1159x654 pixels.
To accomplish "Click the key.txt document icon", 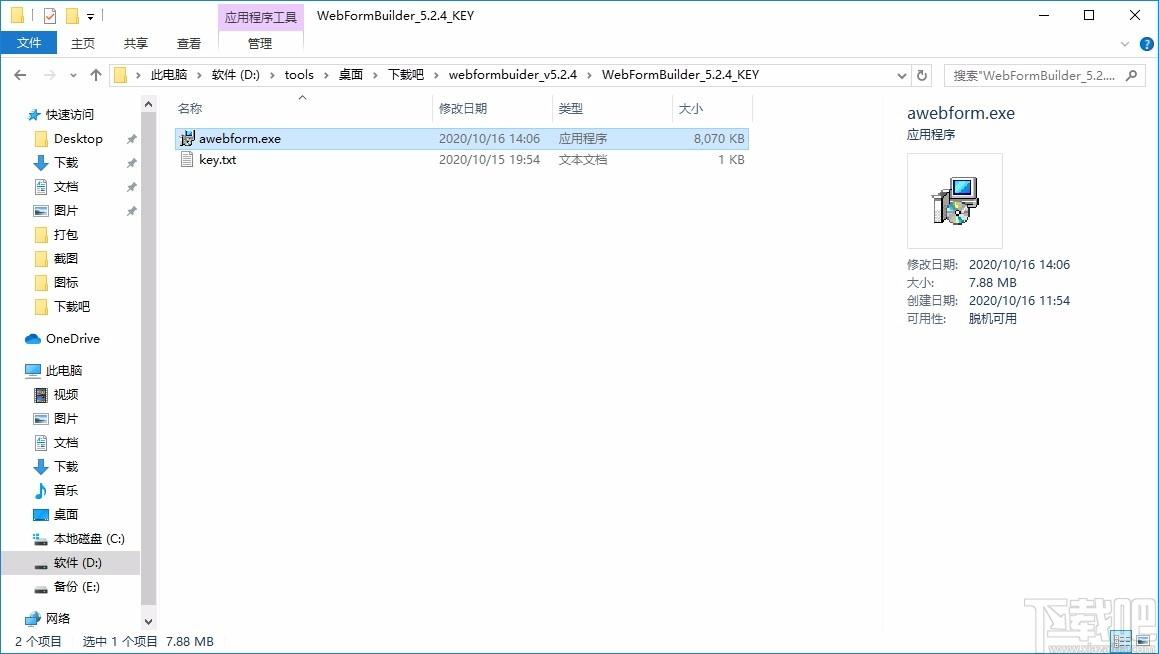I will 187,160.
